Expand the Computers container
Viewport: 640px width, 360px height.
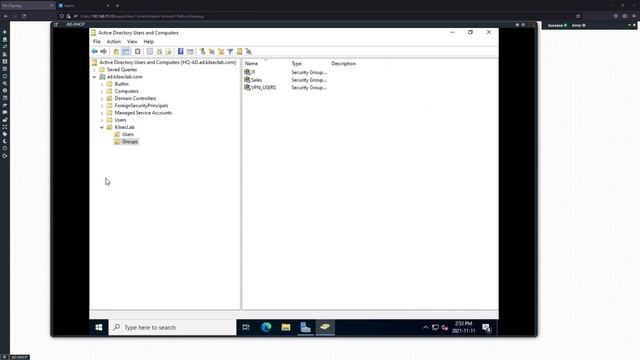pyautogui.click(x=102, y=91)
